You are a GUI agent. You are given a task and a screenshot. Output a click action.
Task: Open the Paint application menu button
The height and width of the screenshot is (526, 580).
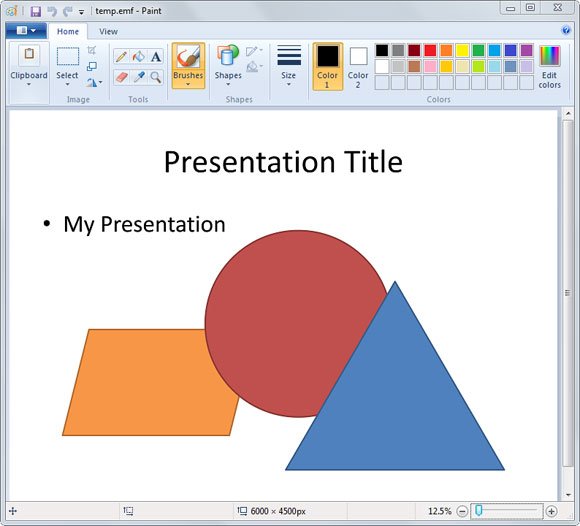click(26, 31)
